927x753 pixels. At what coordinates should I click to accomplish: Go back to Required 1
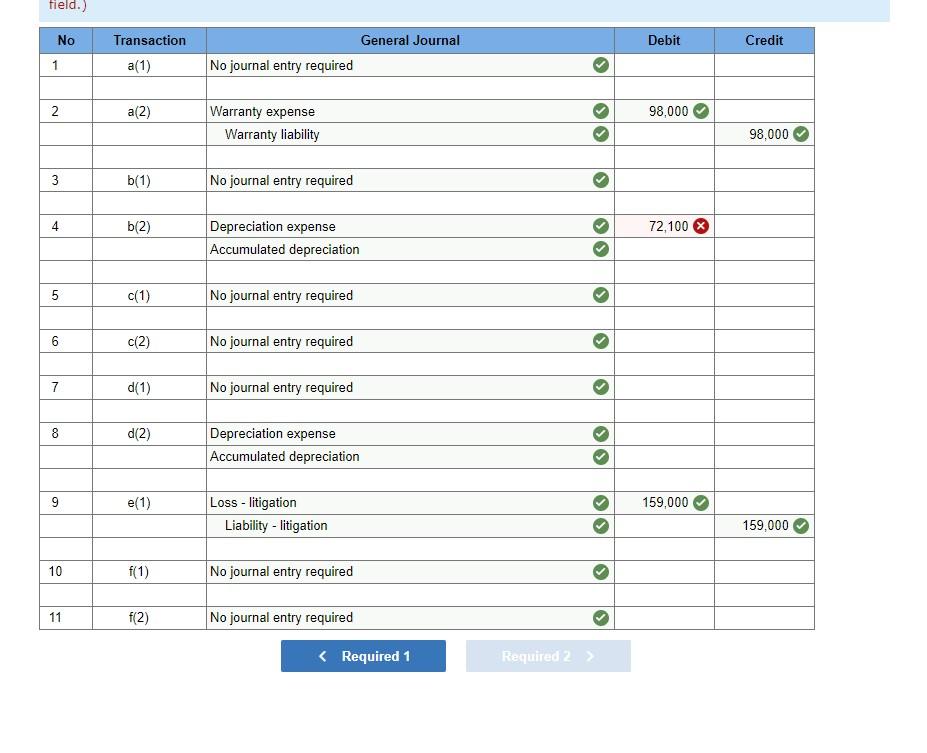[x=363, y=656]
